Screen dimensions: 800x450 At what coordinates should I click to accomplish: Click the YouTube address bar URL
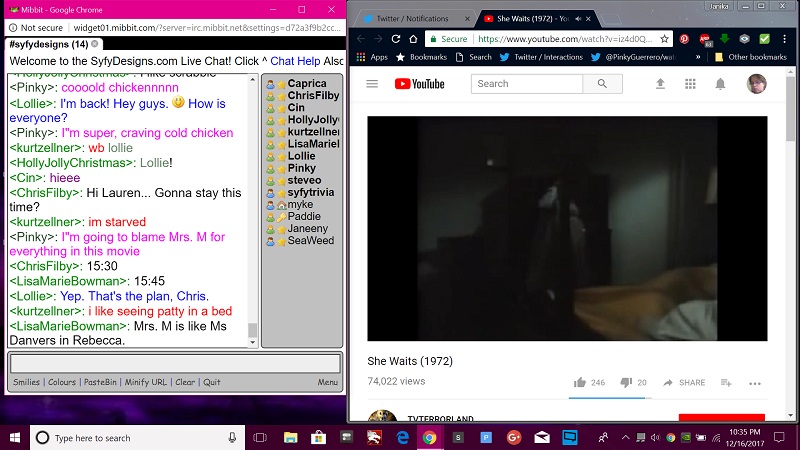click(565, 39)
